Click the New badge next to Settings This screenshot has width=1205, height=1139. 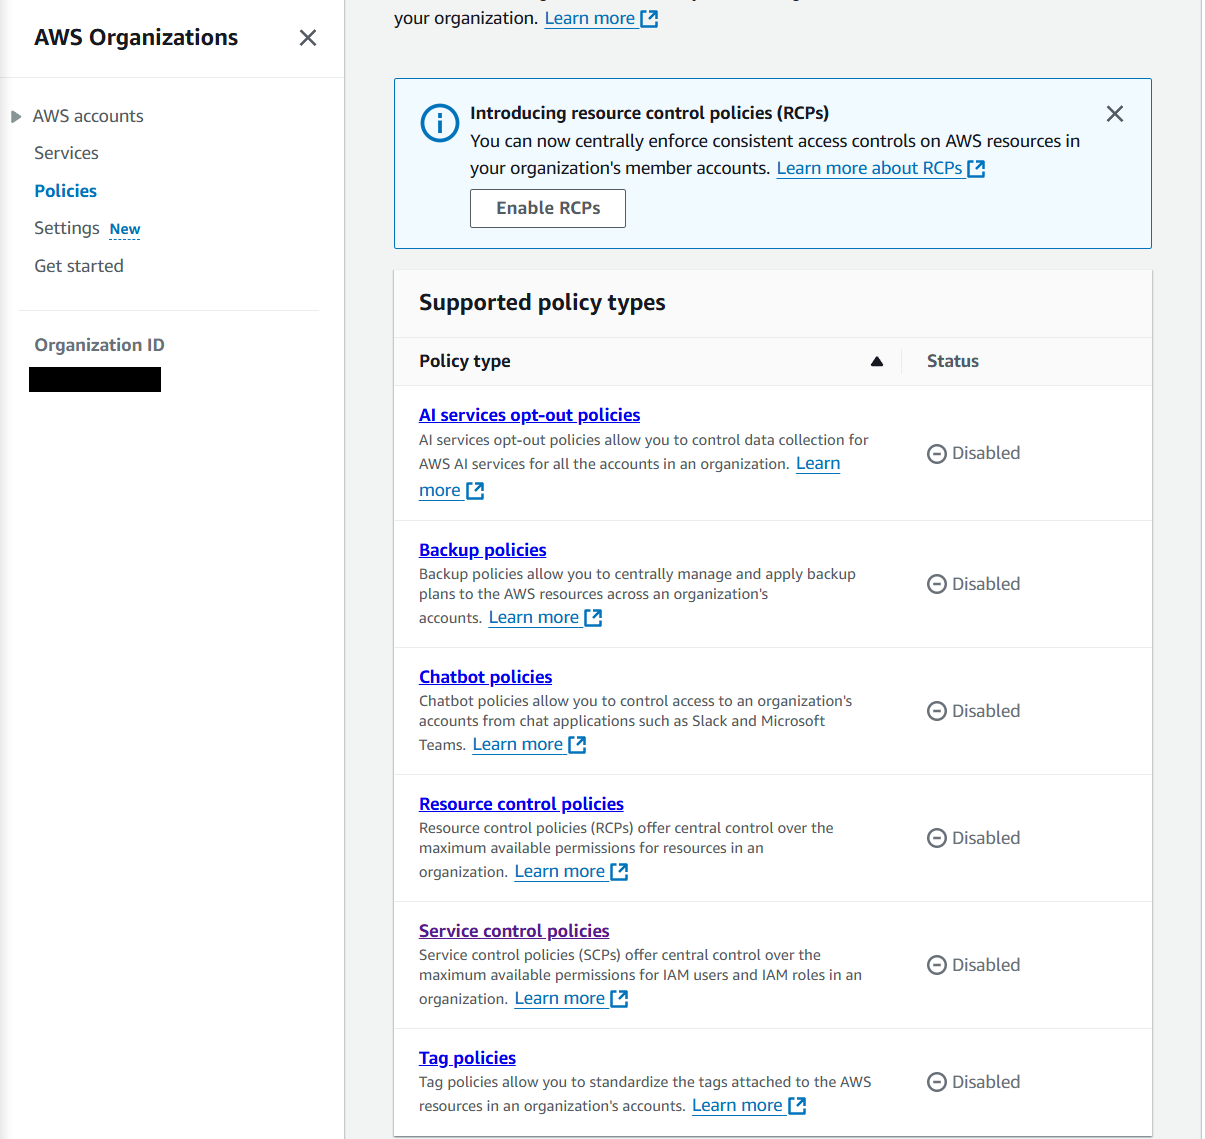click(125, 229)
